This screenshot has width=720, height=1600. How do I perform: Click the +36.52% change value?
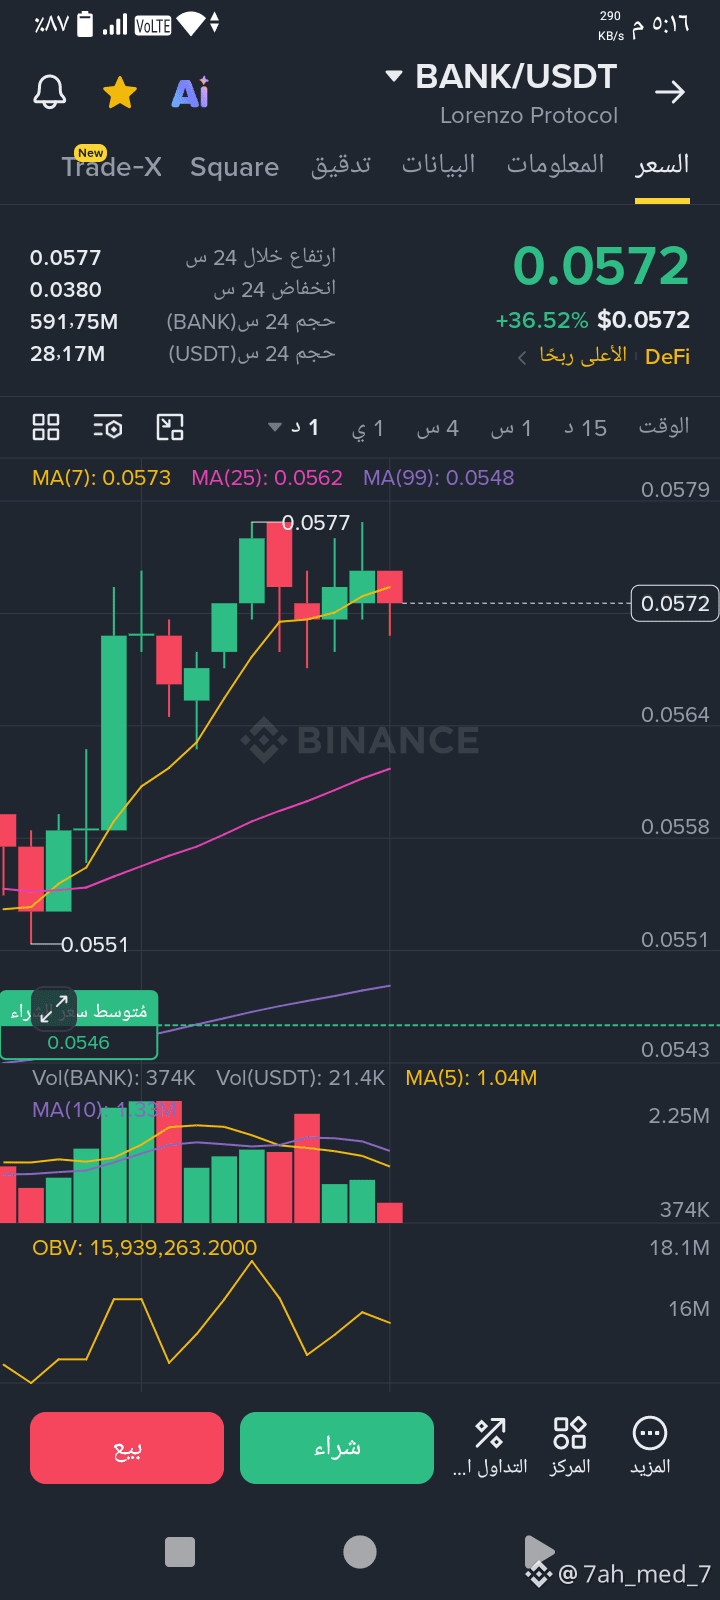(542, 320)
